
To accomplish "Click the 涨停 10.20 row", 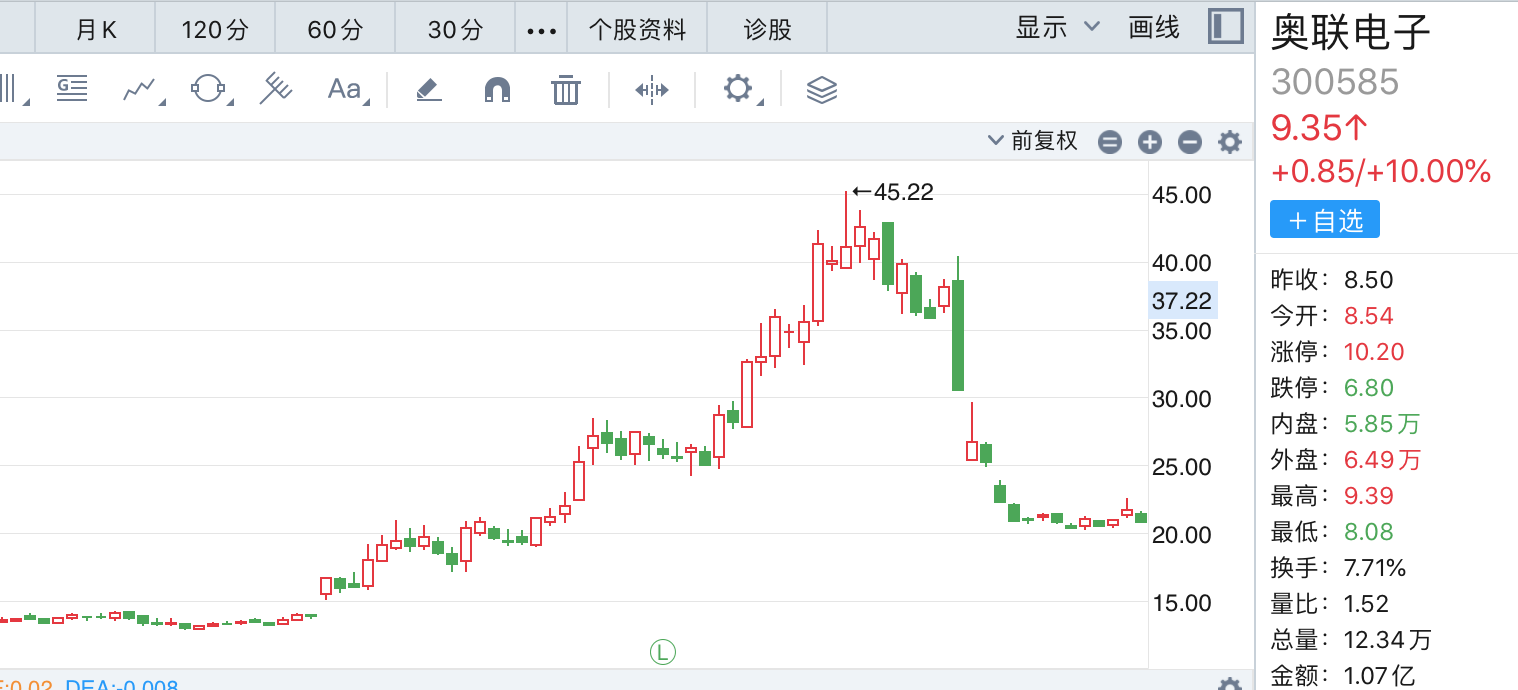I will (1337, 351).
